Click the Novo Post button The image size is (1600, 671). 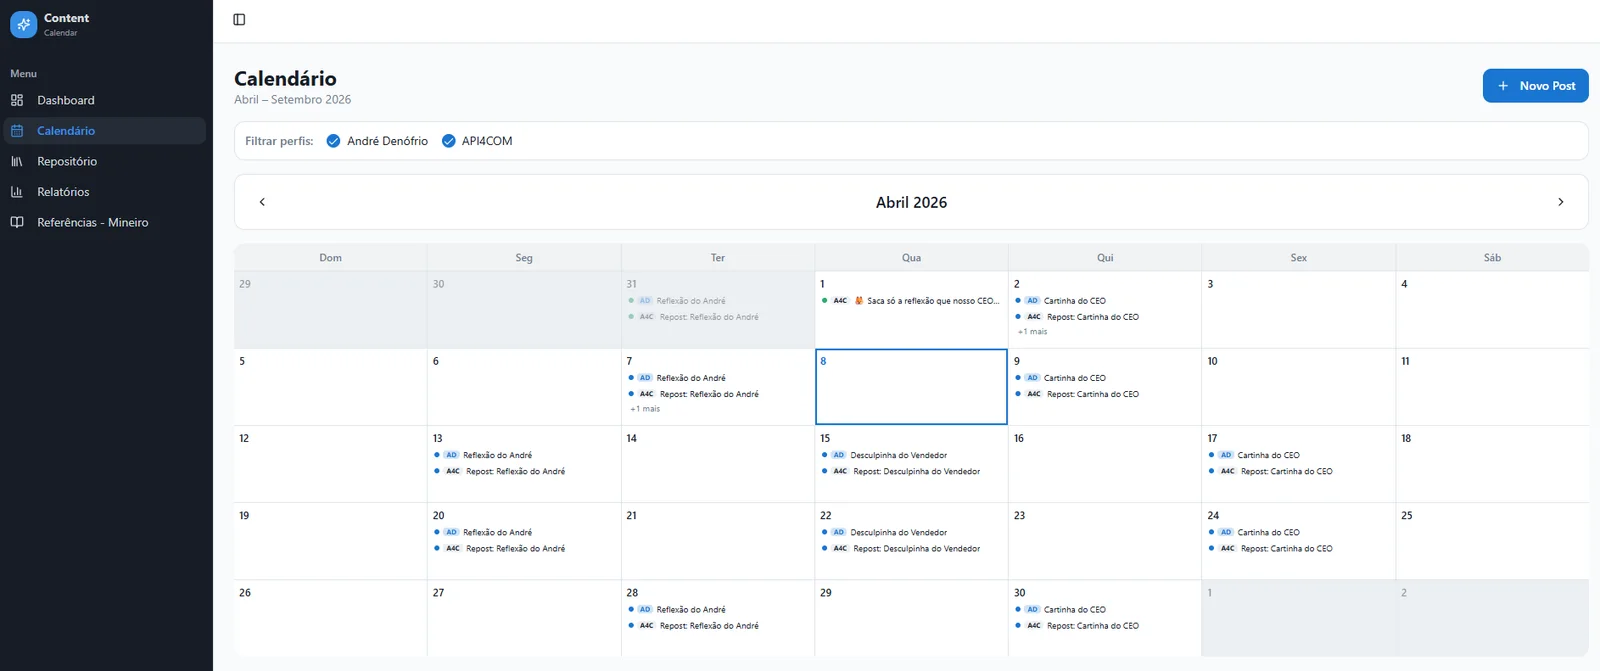1535,86
